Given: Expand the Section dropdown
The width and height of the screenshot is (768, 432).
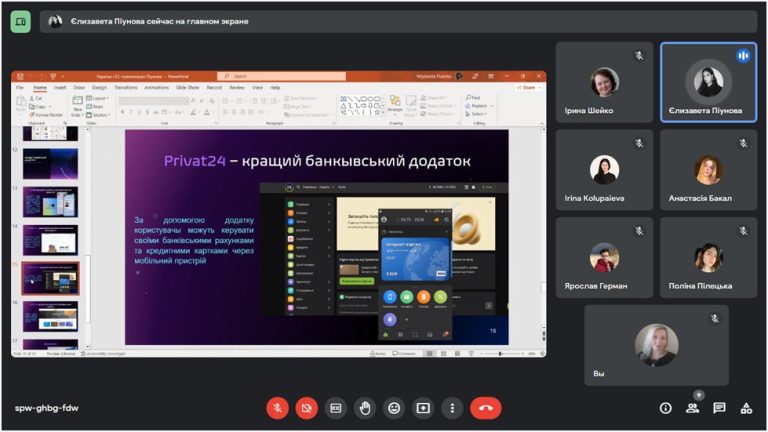Looking at the screenshot, I should [x=98, y=115].
